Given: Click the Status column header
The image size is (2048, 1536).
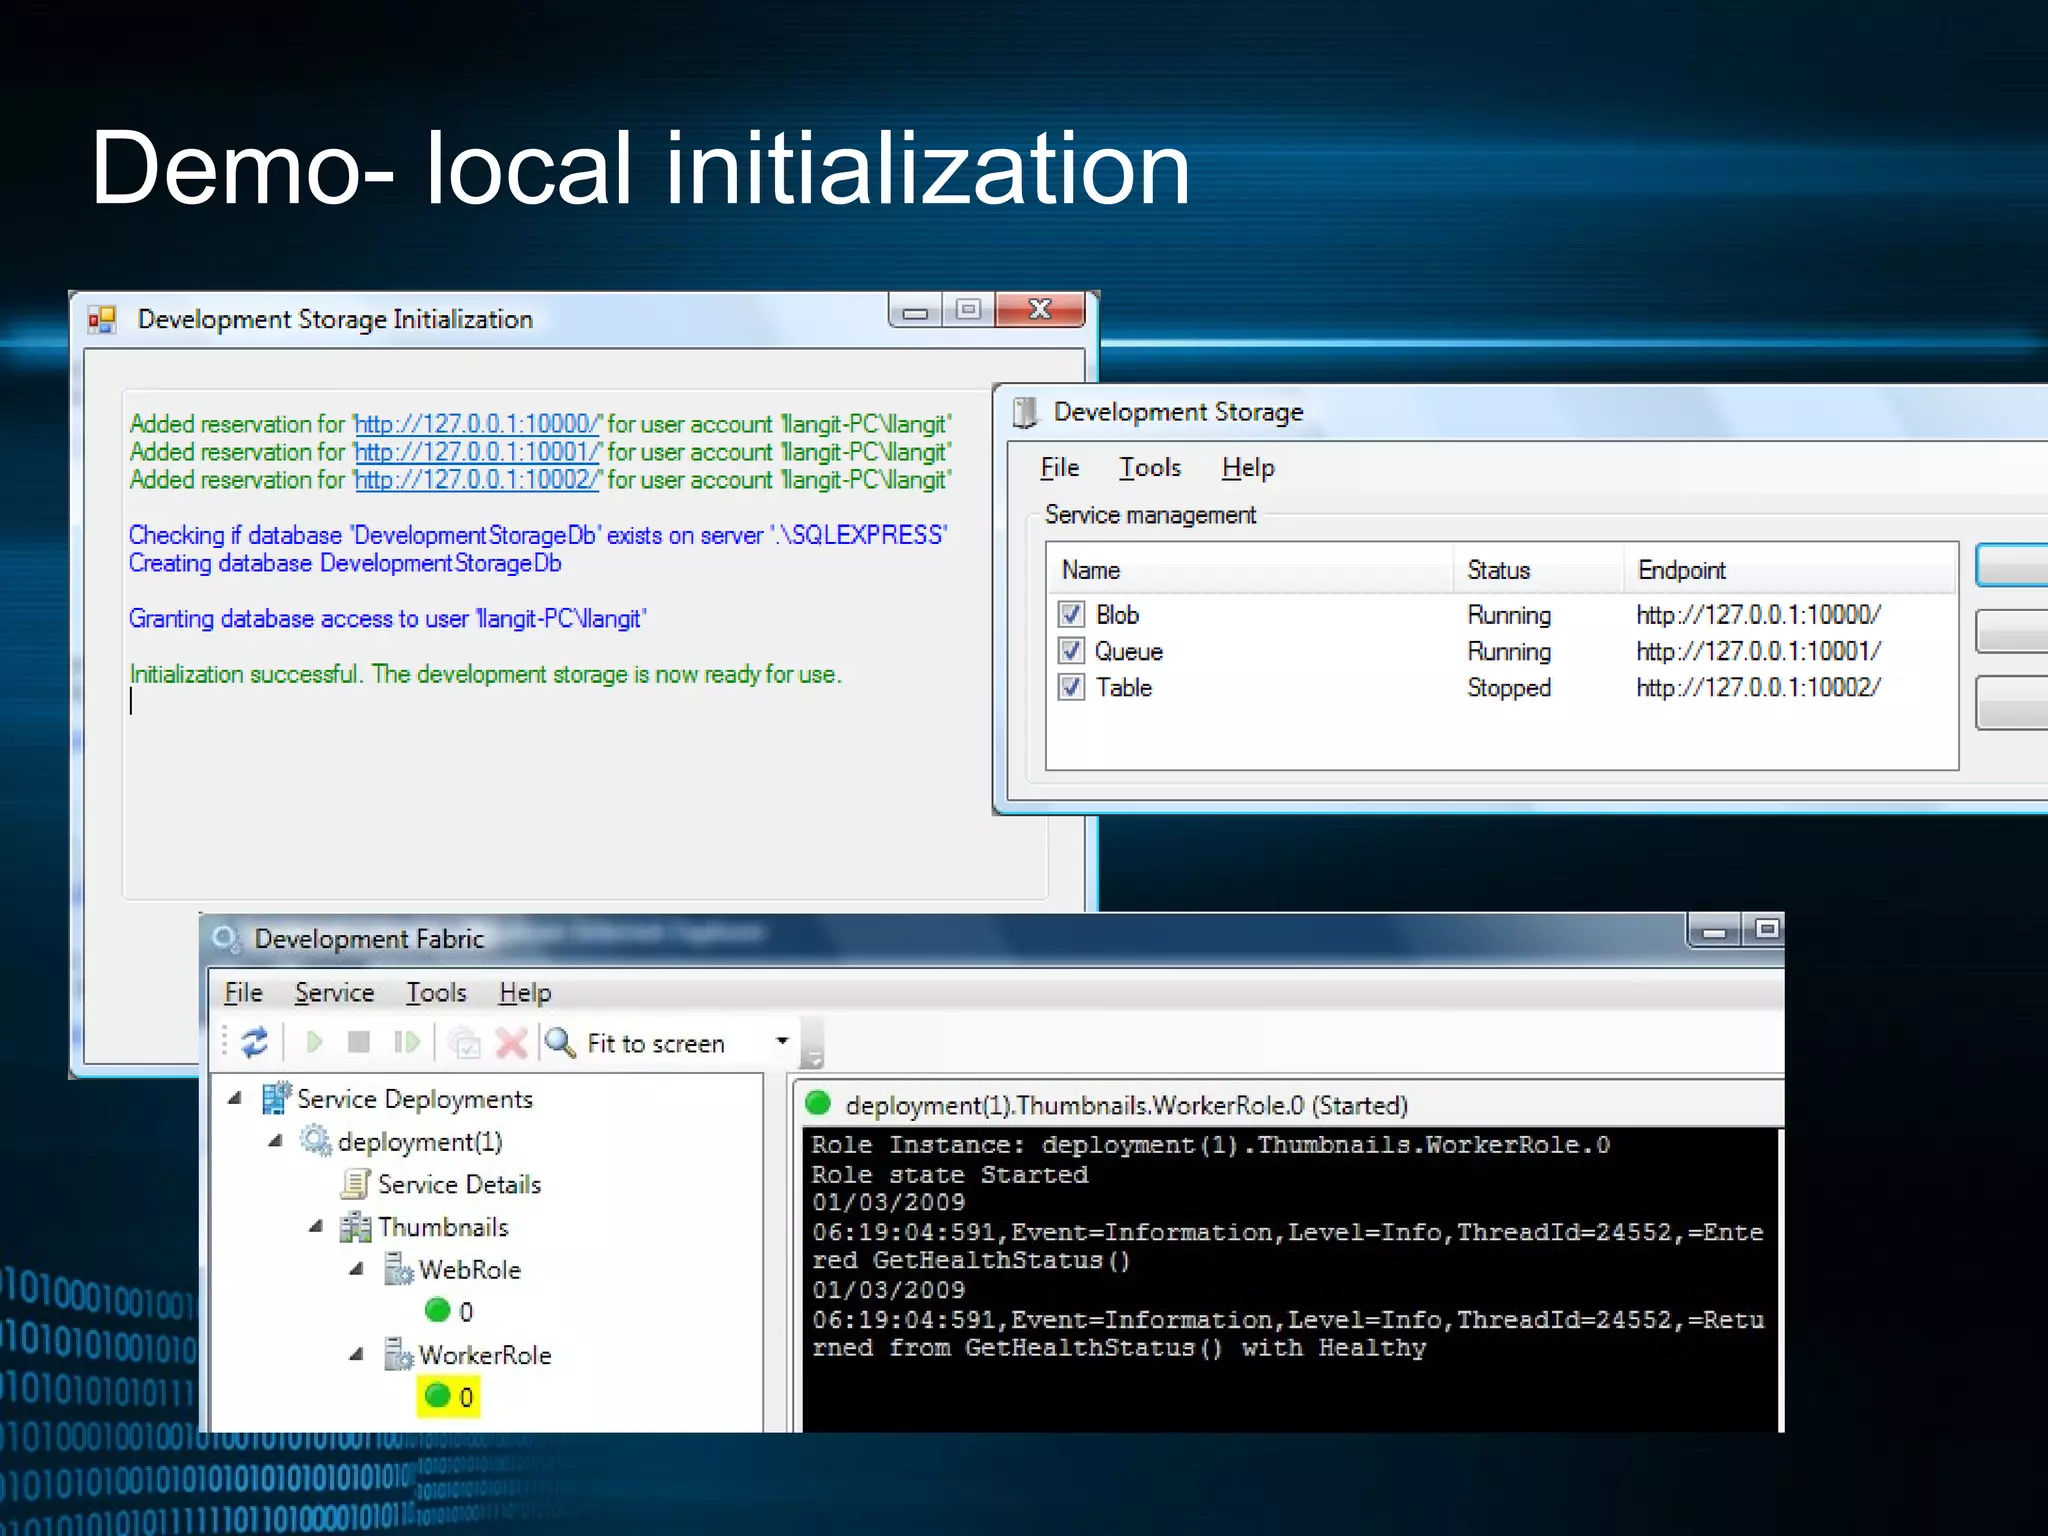Looking at the screenshot, I should coord(1498,570).
